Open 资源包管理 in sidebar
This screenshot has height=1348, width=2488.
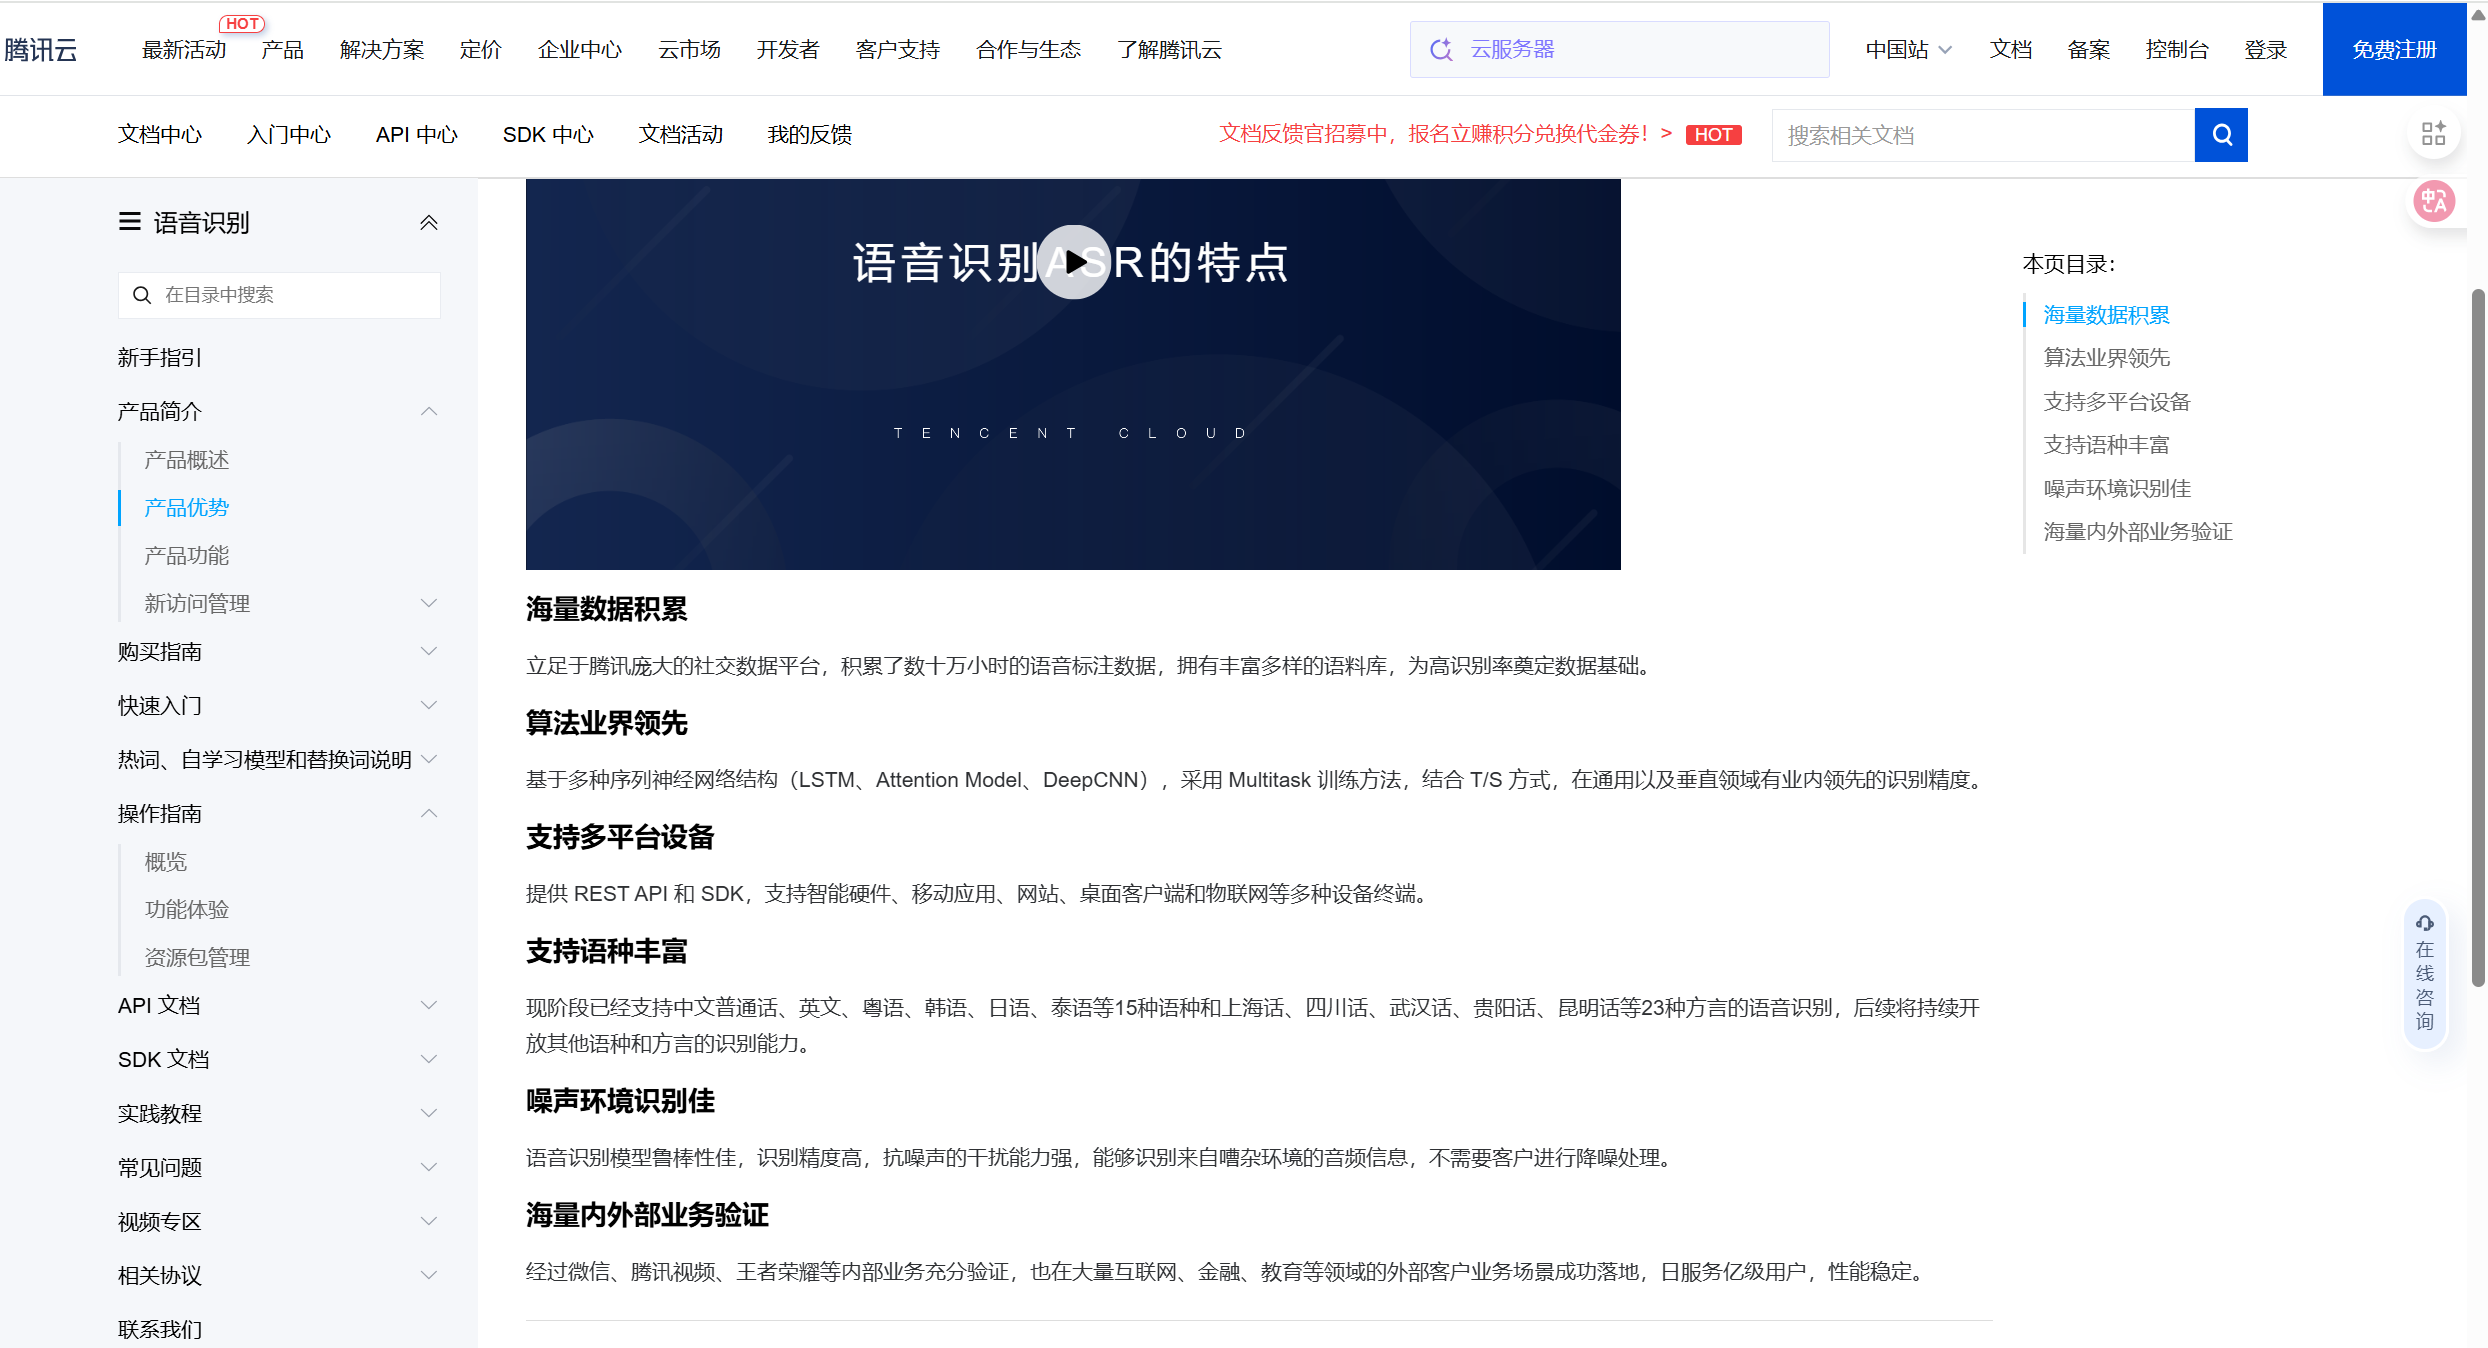point(197,958)
